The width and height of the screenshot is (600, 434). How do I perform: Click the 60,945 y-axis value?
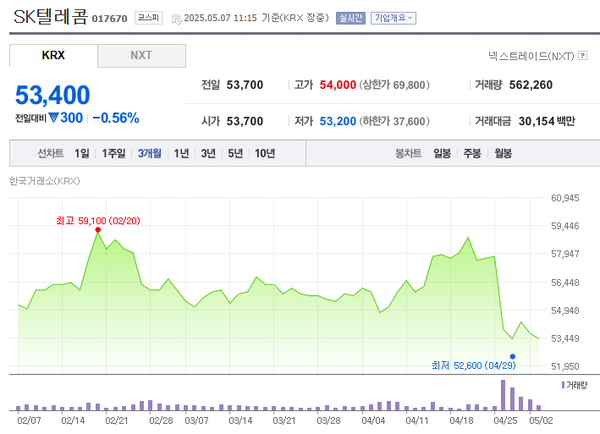[565, 198]
